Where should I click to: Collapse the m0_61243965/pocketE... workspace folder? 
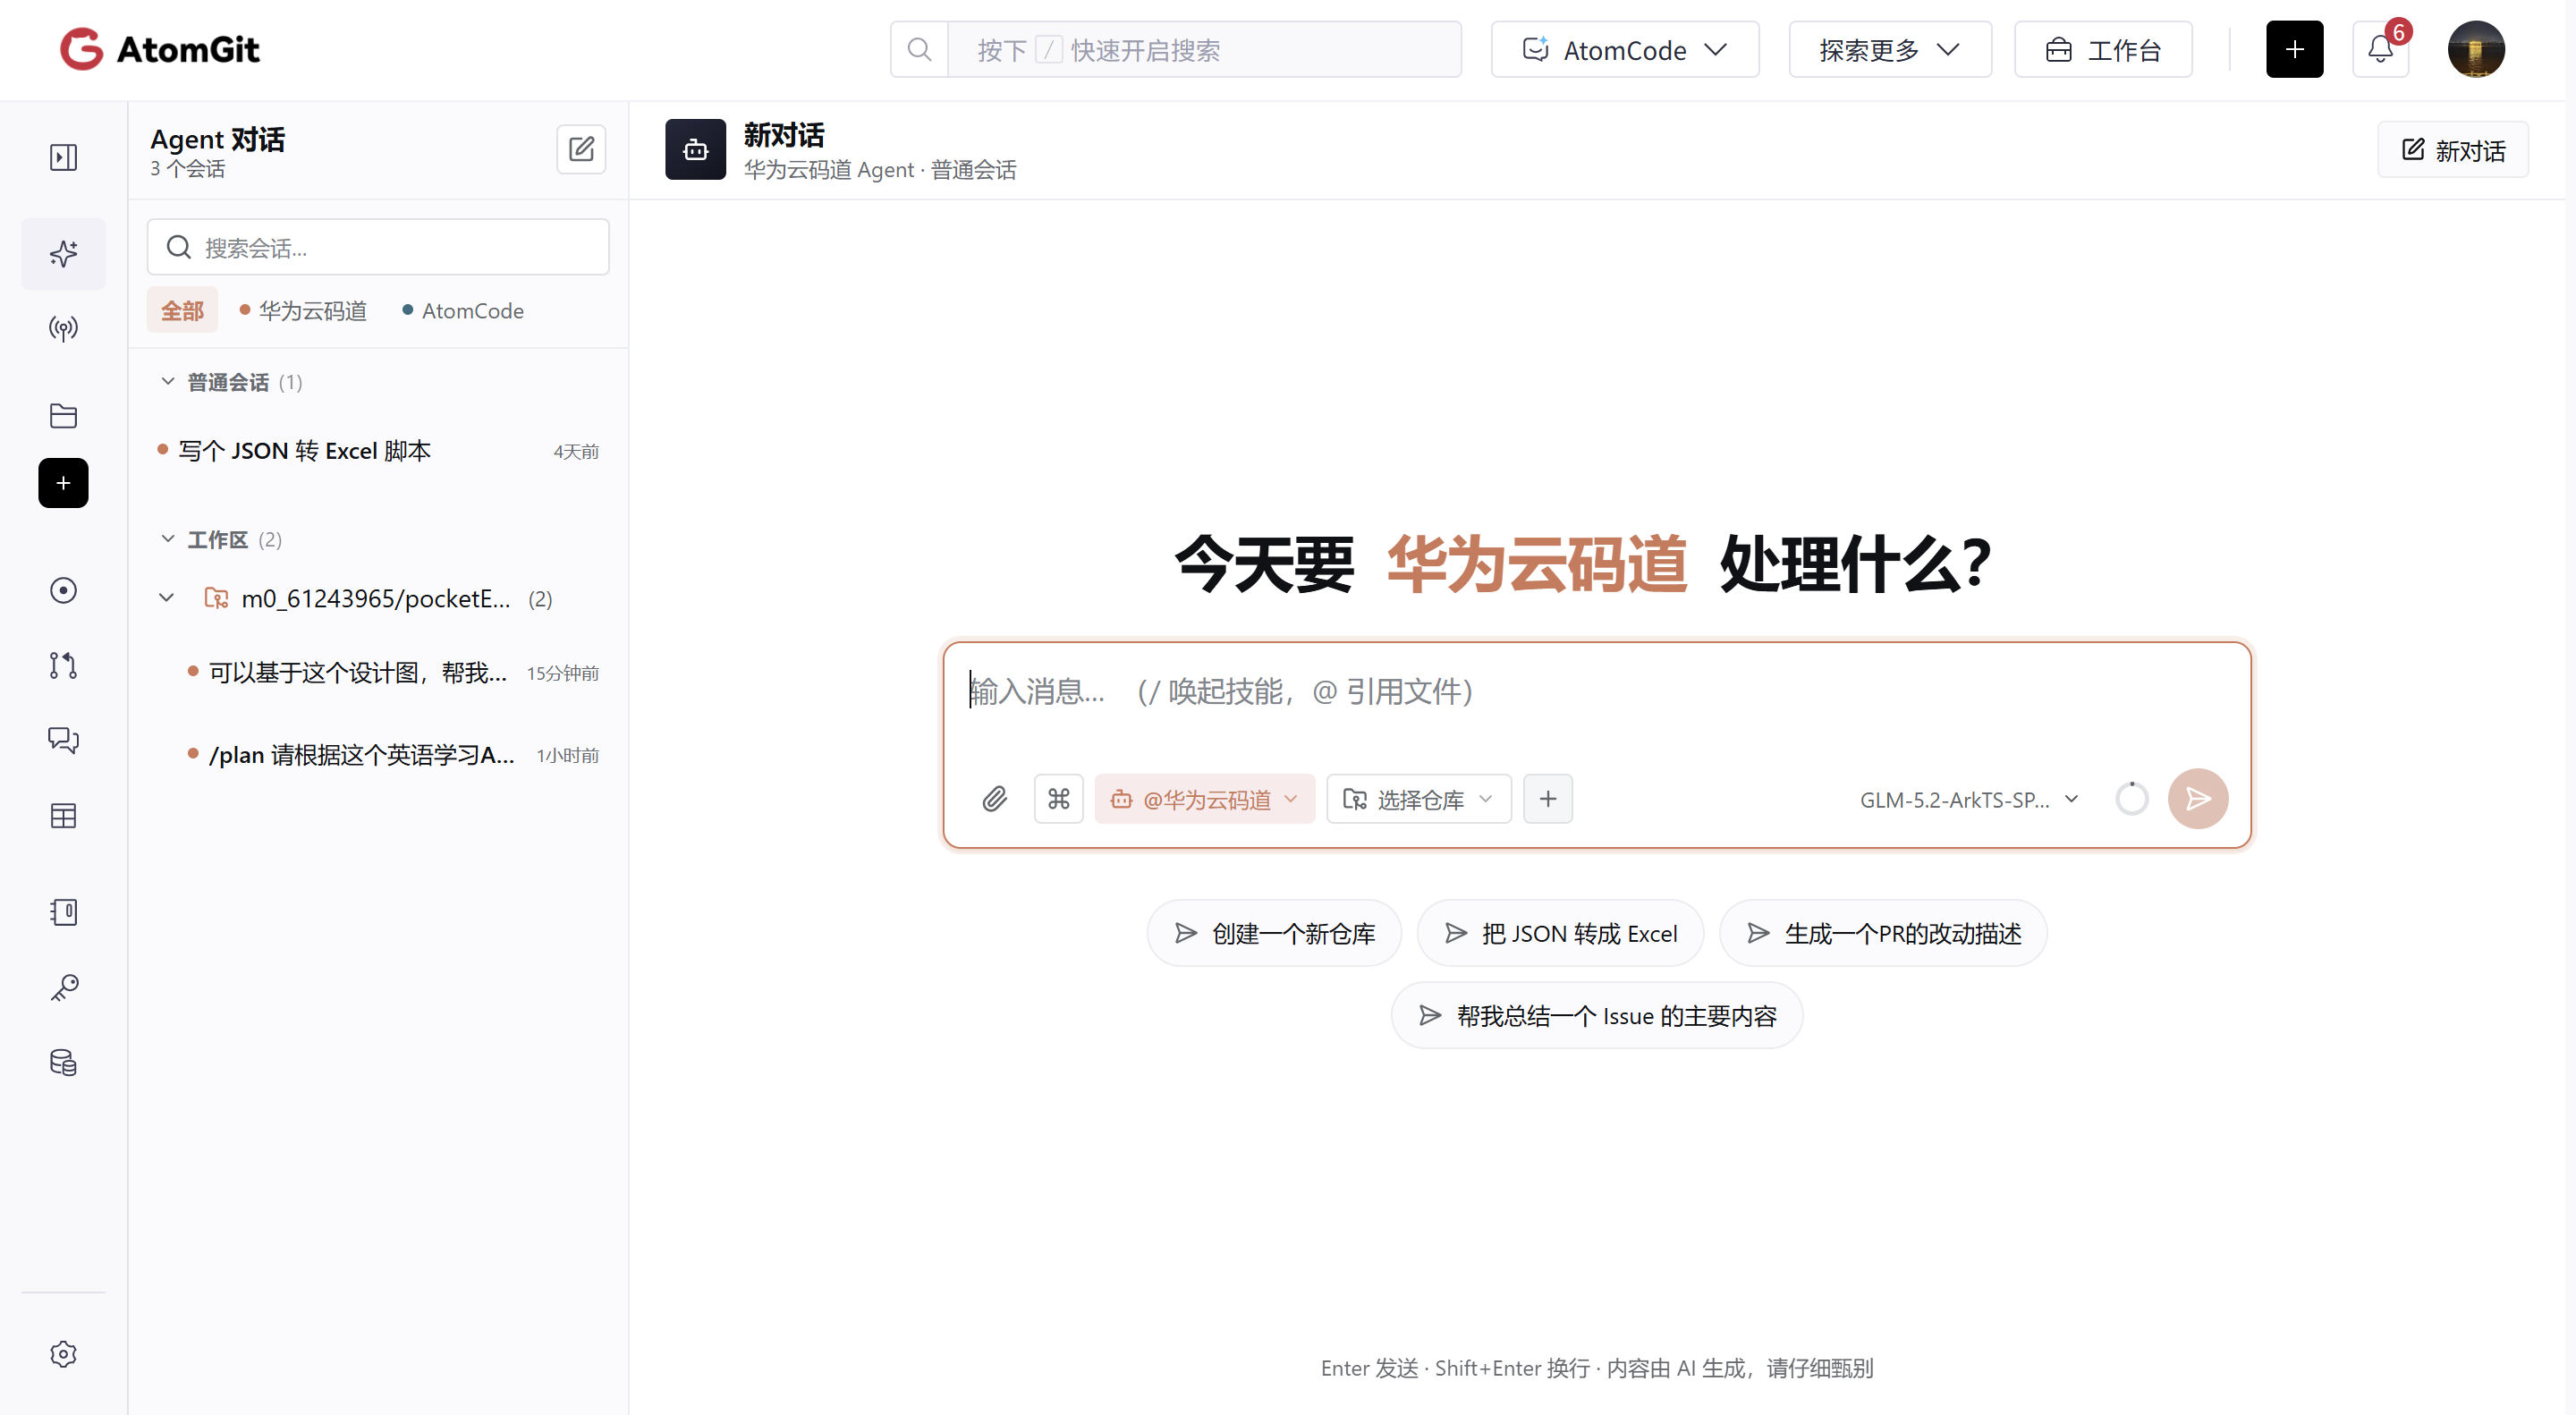point(167,598)
